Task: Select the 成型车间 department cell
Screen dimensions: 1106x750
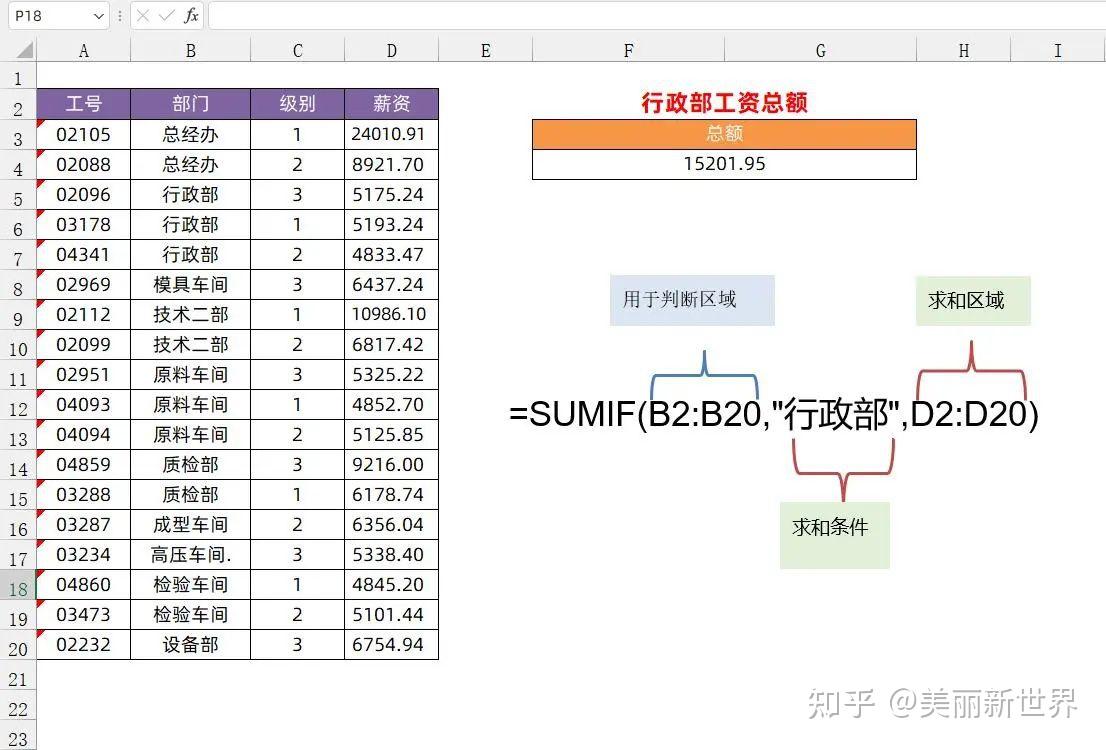Action: pyautogui.click(x=190, y=524)
